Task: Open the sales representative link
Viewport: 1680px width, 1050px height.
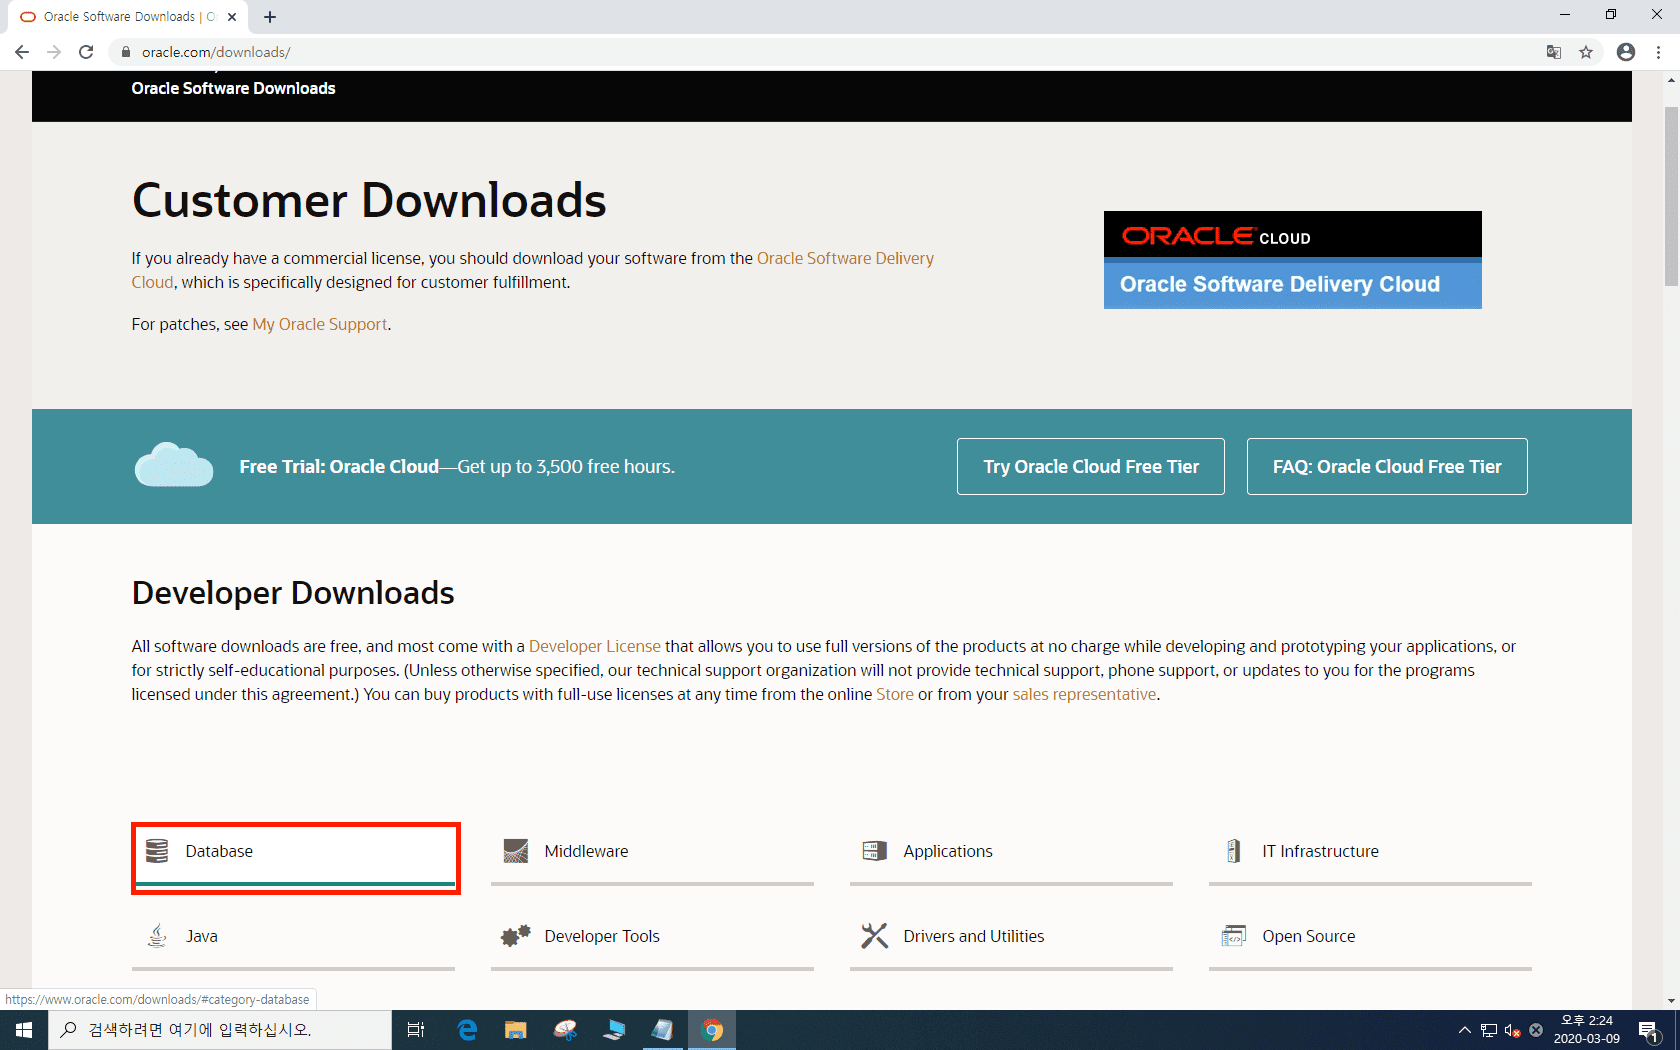Action: tap(1084, 694)
